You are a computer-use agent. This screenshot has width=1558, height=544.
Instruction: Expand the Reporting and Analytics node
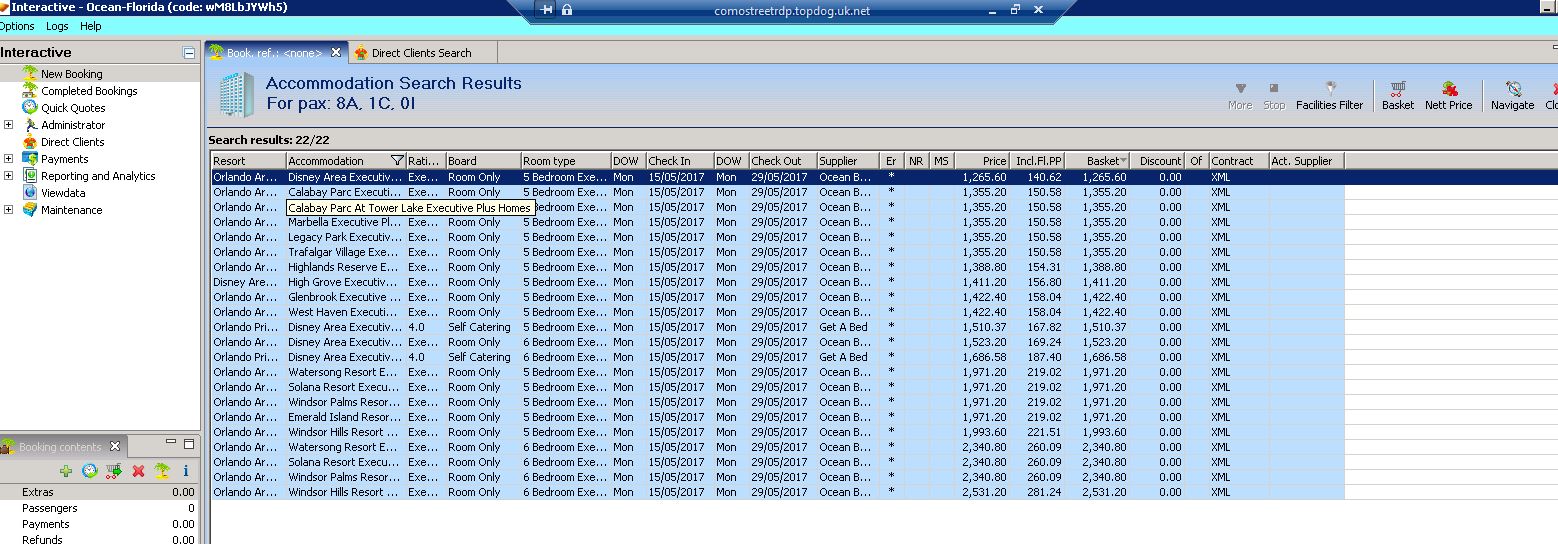coord(9,176)
